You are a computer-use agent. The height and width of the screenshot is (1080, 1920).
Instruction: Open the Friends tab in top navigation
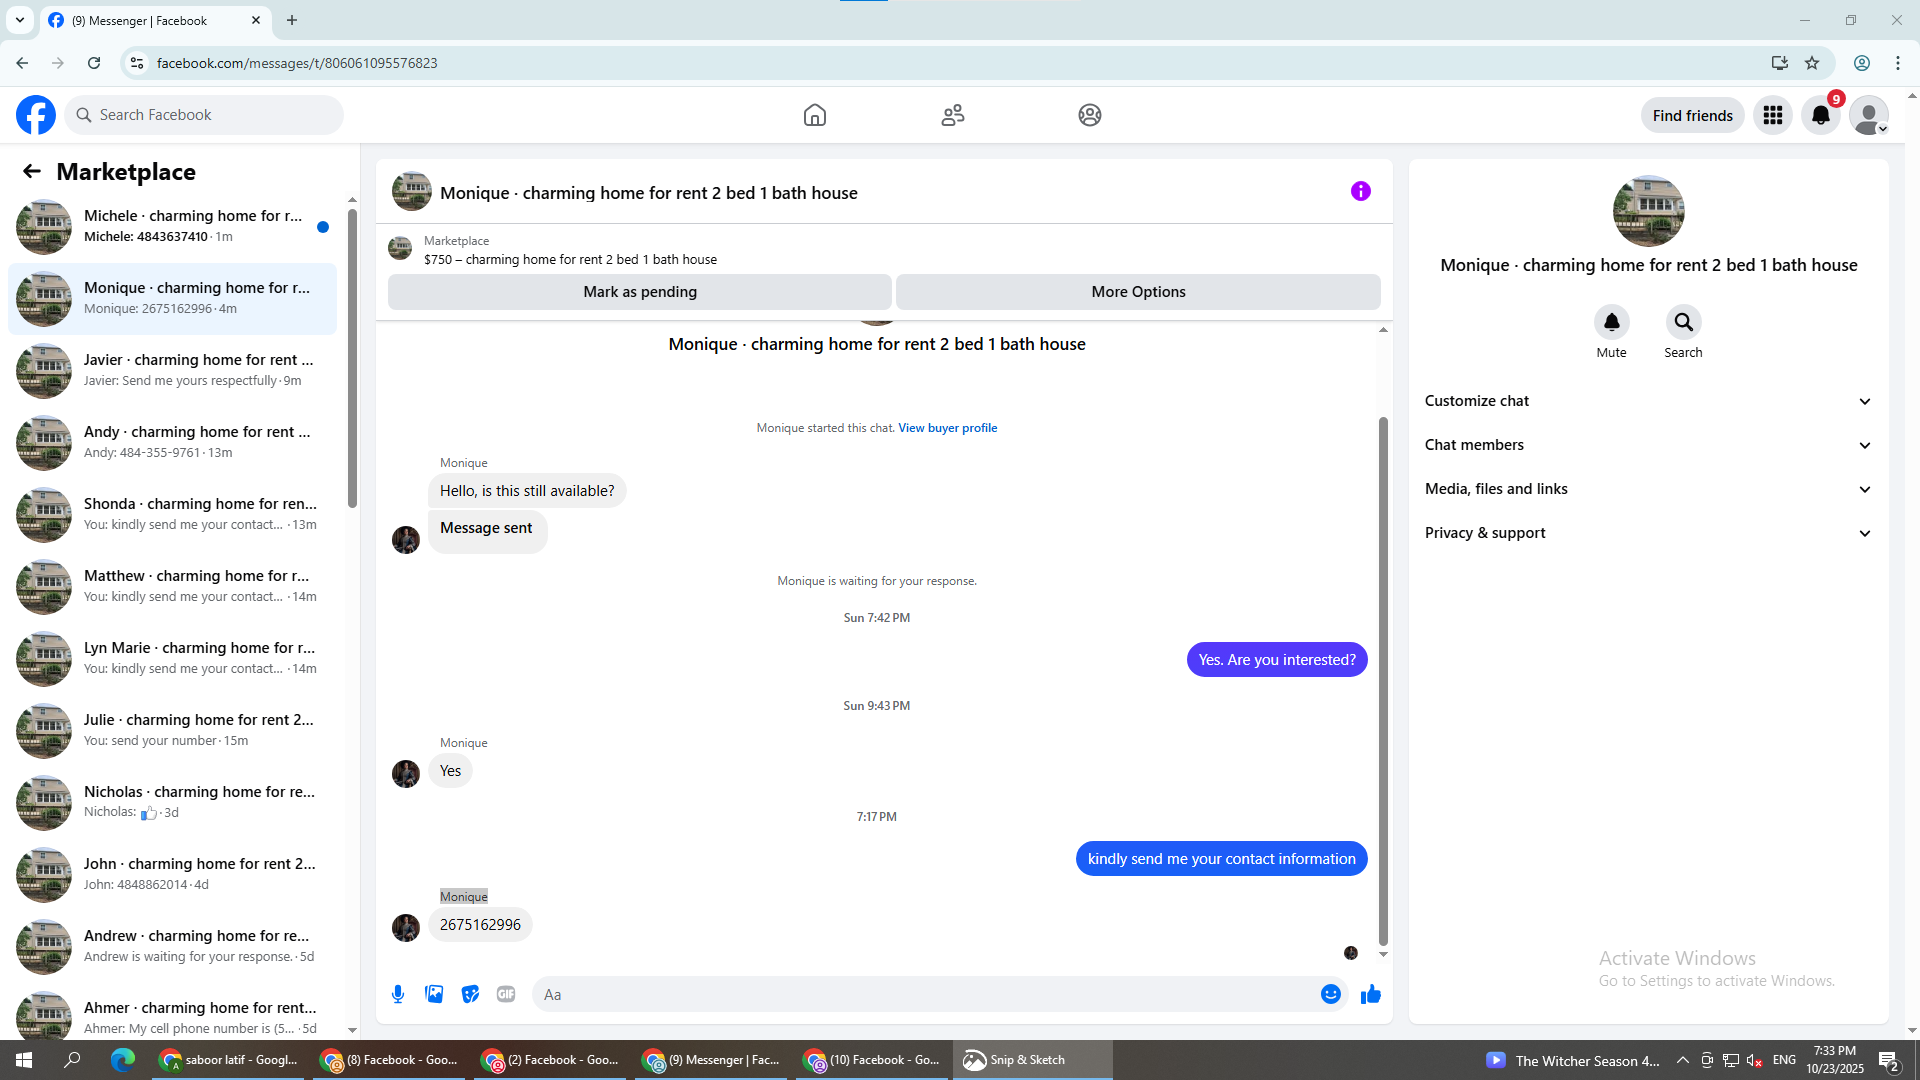point(952,115)
